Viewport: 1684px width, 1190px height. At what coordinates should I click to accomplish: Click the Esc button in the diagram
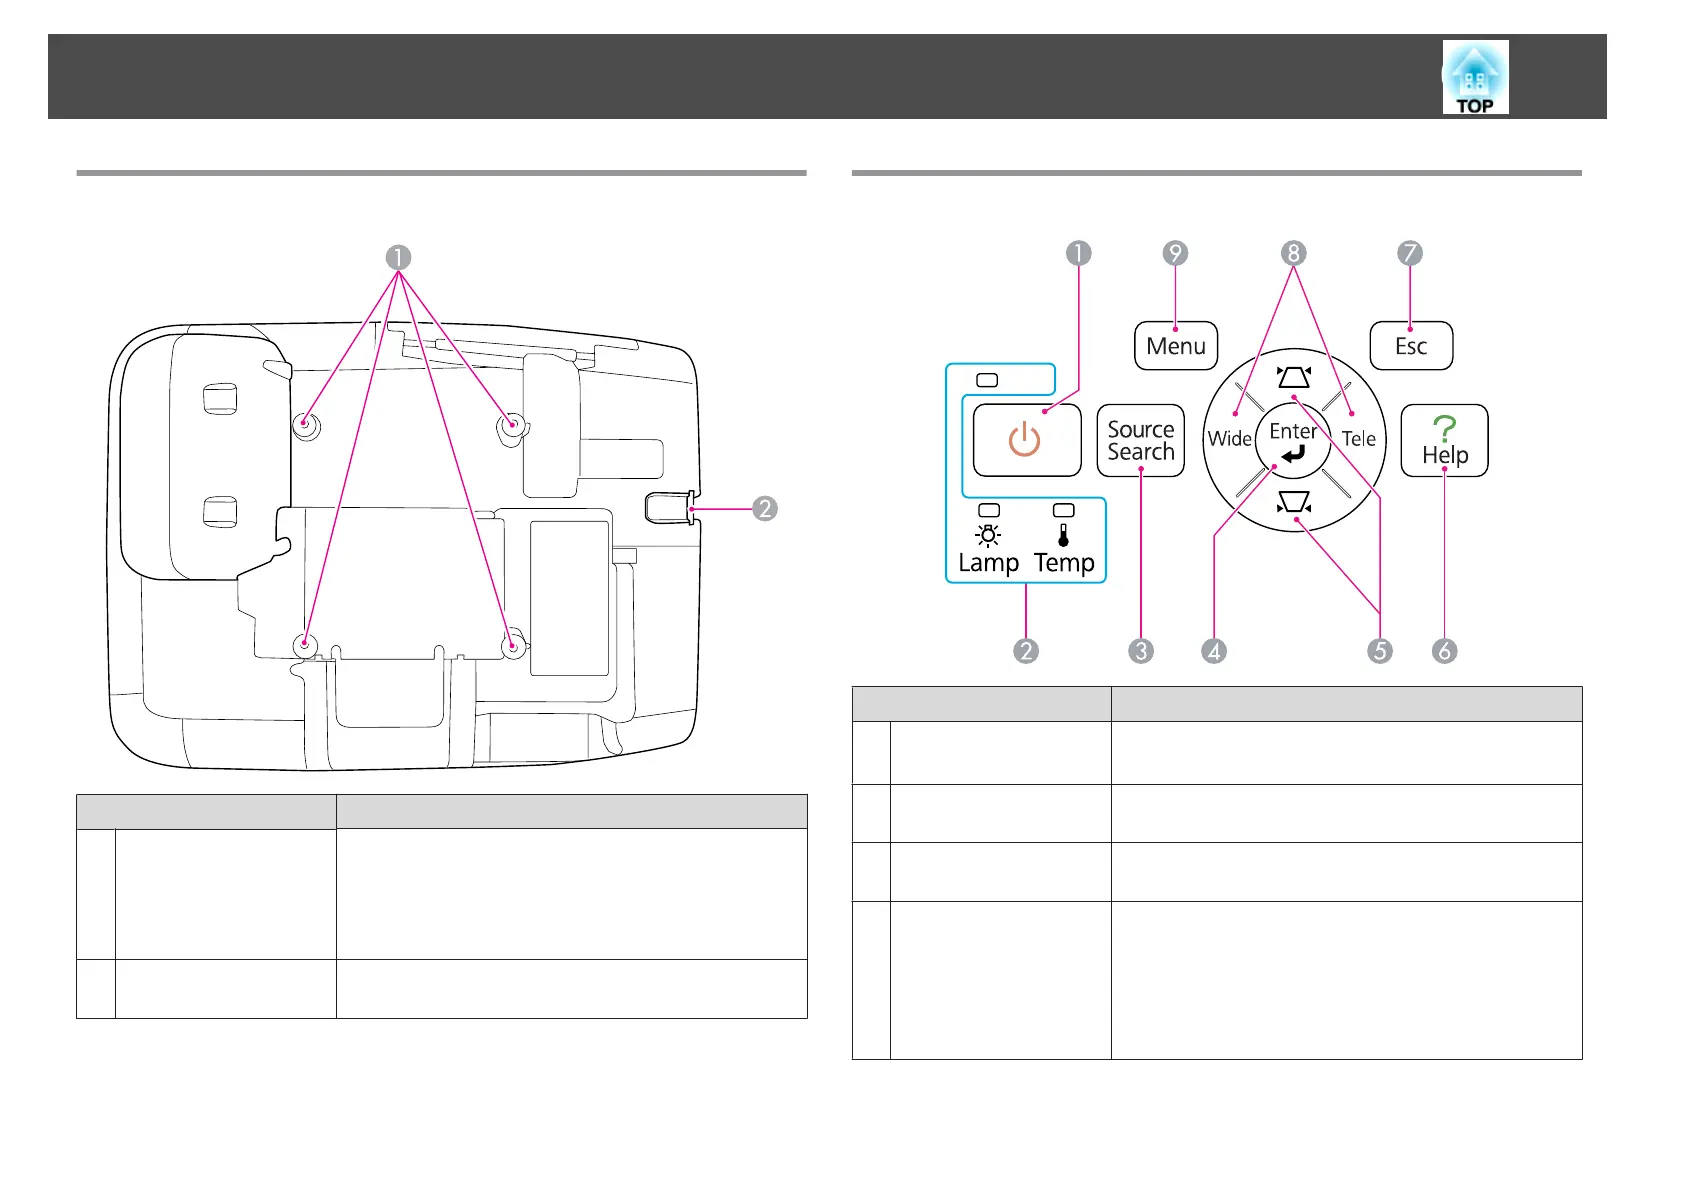(1411, 346)
